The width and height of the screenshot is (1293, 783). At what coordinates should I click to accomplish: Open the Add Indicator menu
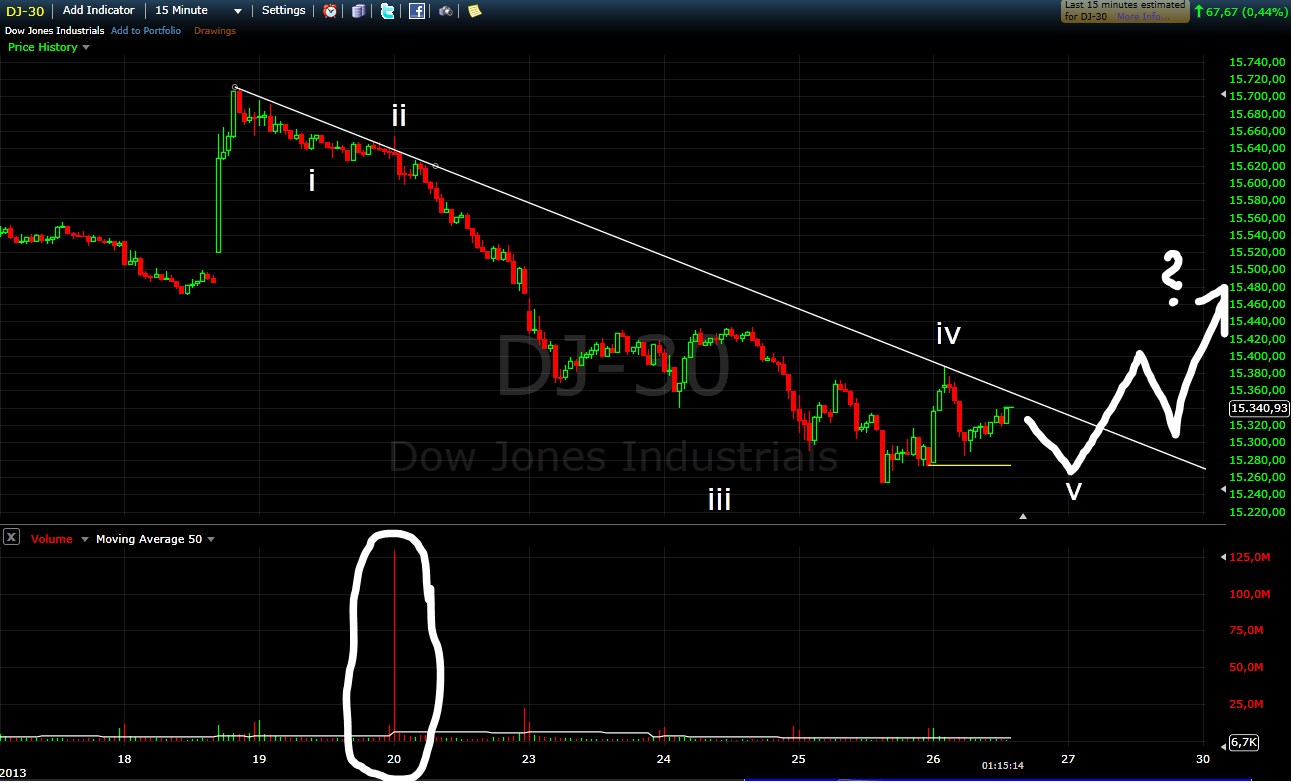pos(98,10)
